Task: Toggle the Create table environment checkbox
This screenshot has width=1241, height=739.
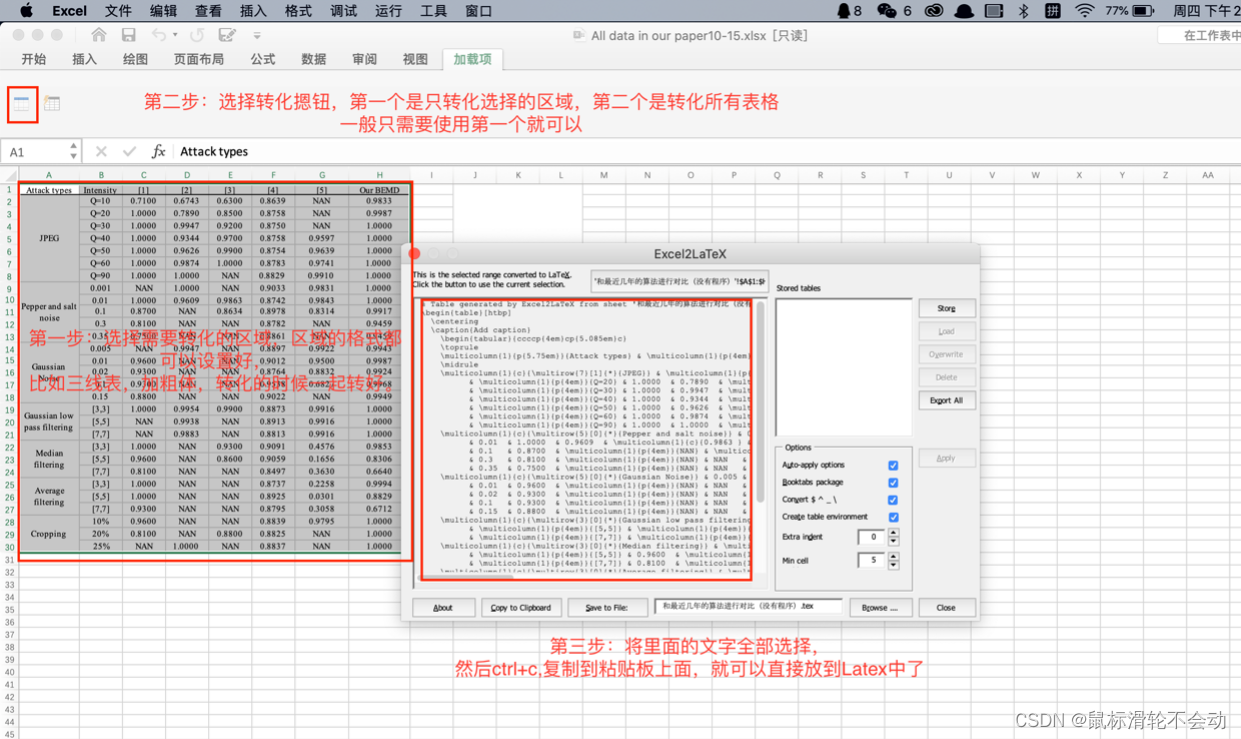Action: [x=893, y=517]
